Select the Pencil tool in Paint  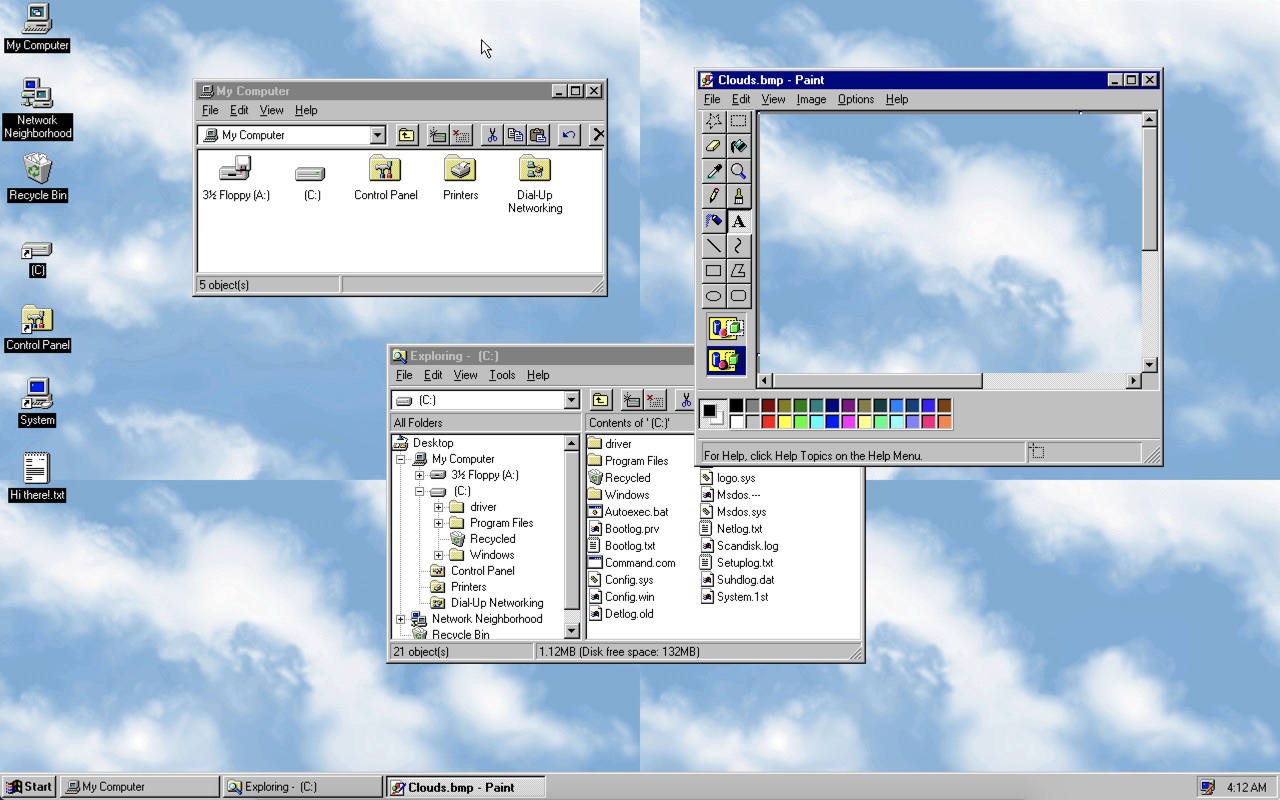713,196
